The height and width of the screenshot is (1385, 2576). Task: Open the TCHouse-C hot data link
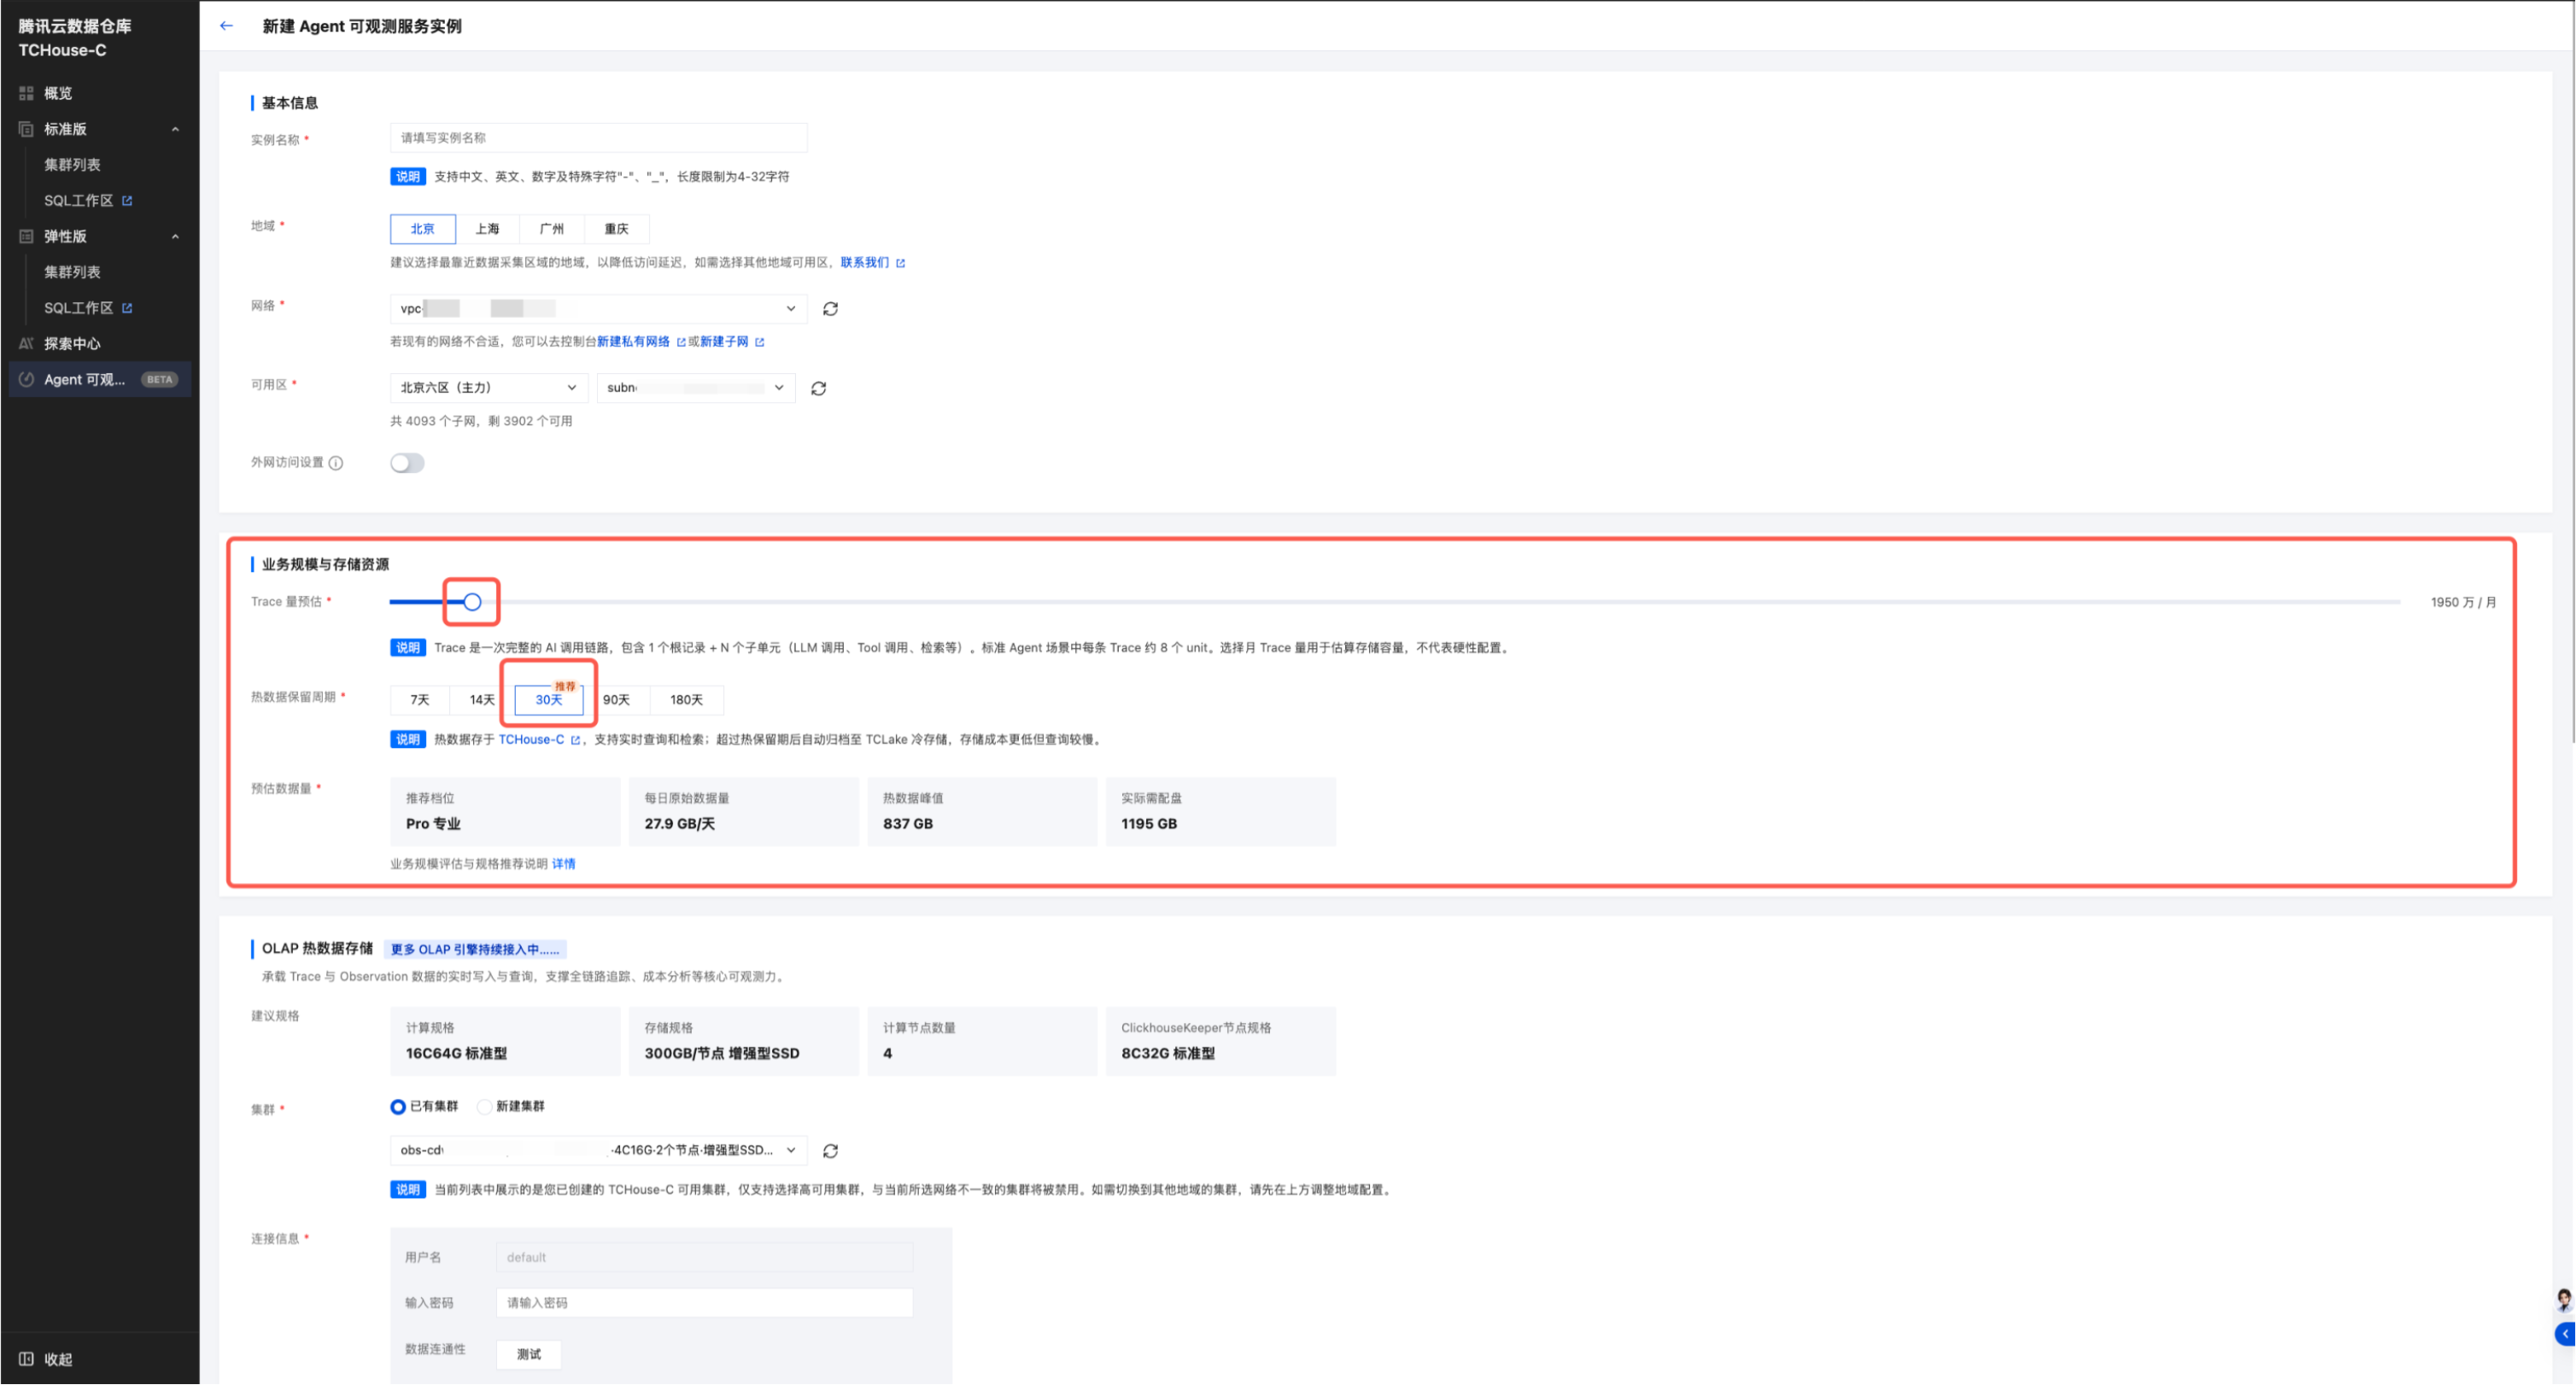tap(531, 740)
